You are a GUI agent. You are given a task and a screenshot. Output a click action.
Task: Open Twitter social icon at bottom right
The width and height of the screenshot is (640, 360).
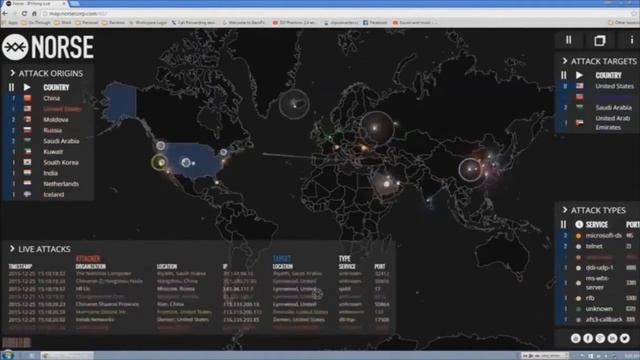pos(624,338)
